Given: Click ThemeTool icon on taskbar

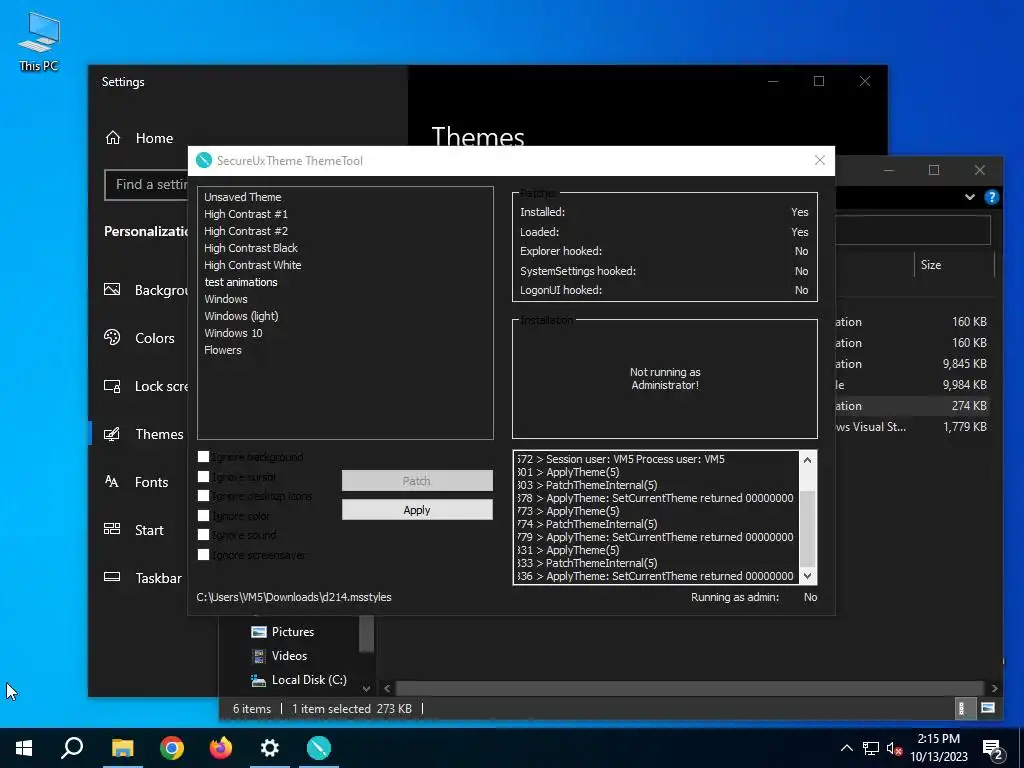Looking at the screenshot, I should [319, 748].
